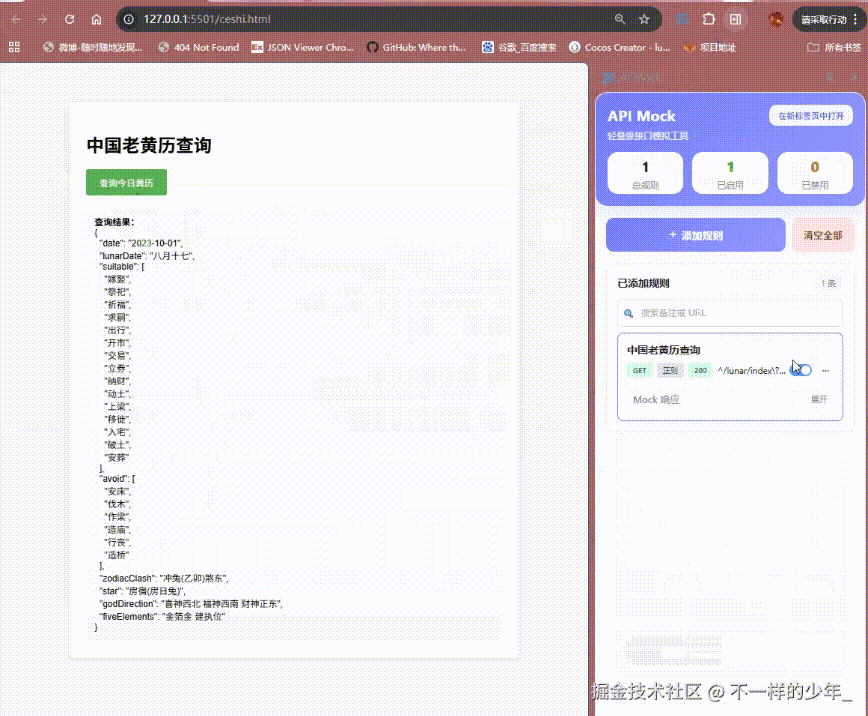Click the back navigation arrow
Viewport: 868px width, 716px height.
16,18
